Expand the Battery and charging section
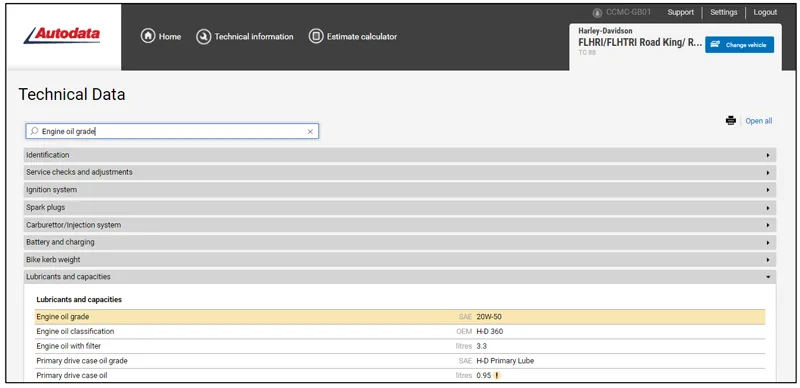 coord(399,242)
